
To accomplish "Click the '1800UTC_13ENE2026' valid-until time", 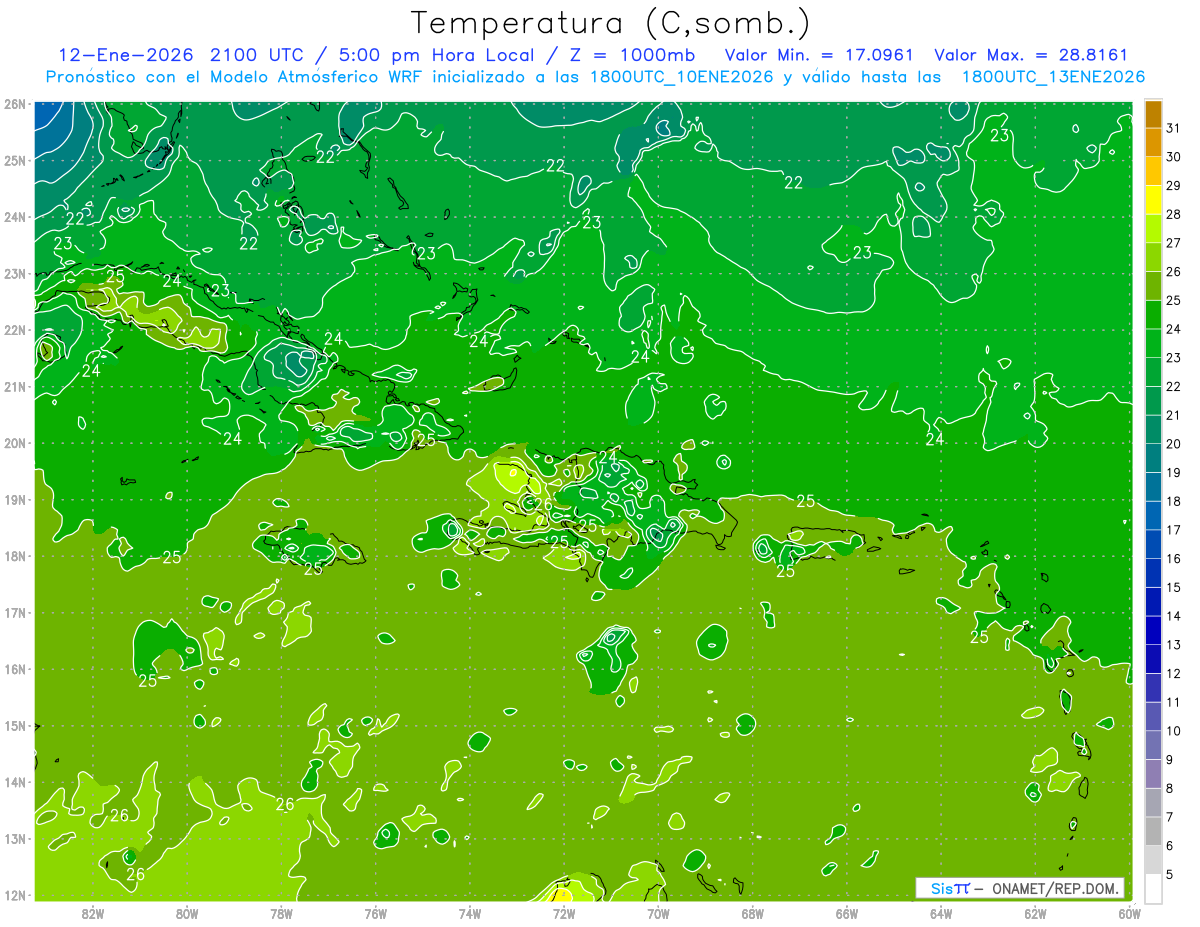I will click(x=1053, y=77).
